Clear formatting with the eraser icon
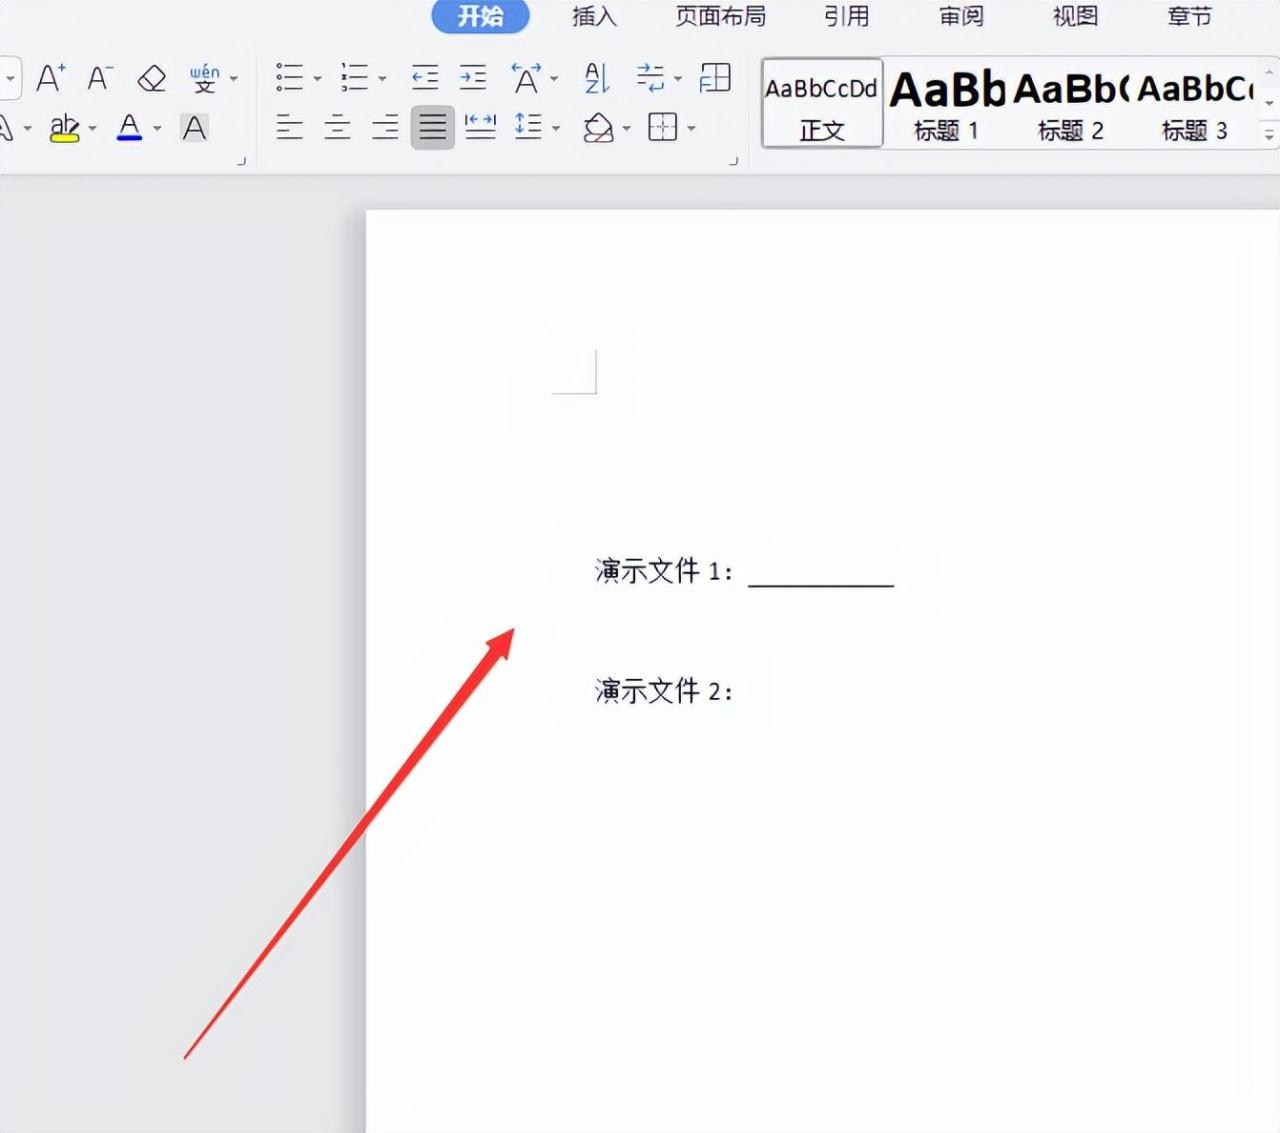 pos(152,78)
